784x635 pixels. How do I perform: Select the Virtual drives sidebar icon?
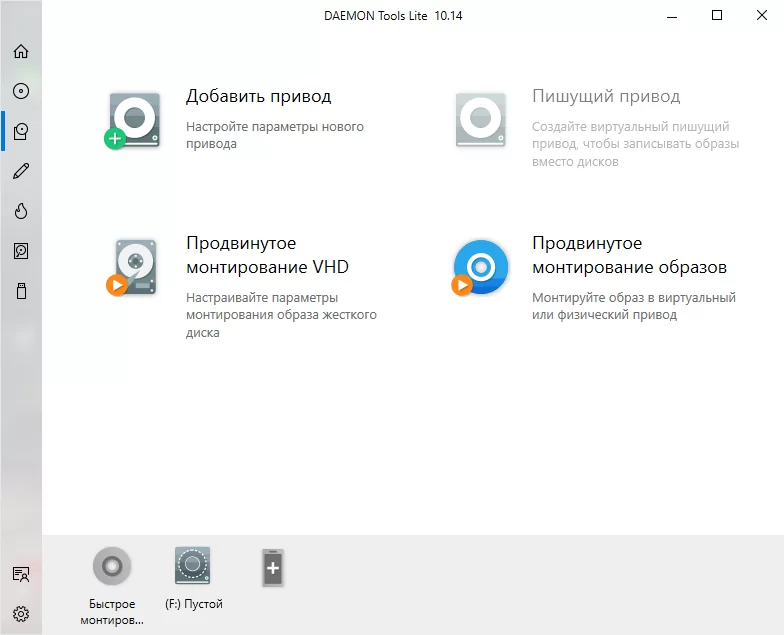pos(21,131)
